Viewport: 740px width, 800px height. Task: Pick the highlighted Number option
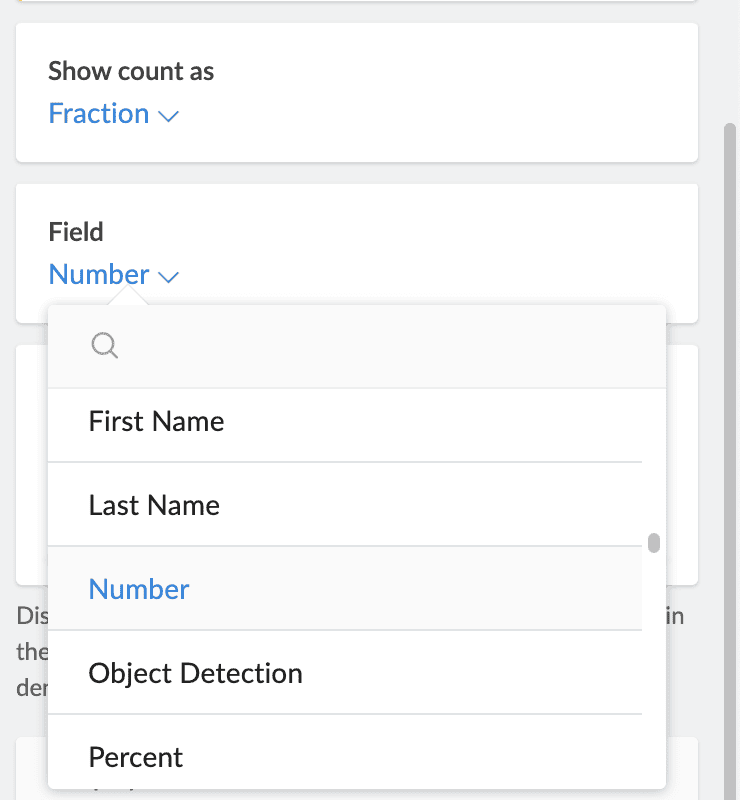139,589
